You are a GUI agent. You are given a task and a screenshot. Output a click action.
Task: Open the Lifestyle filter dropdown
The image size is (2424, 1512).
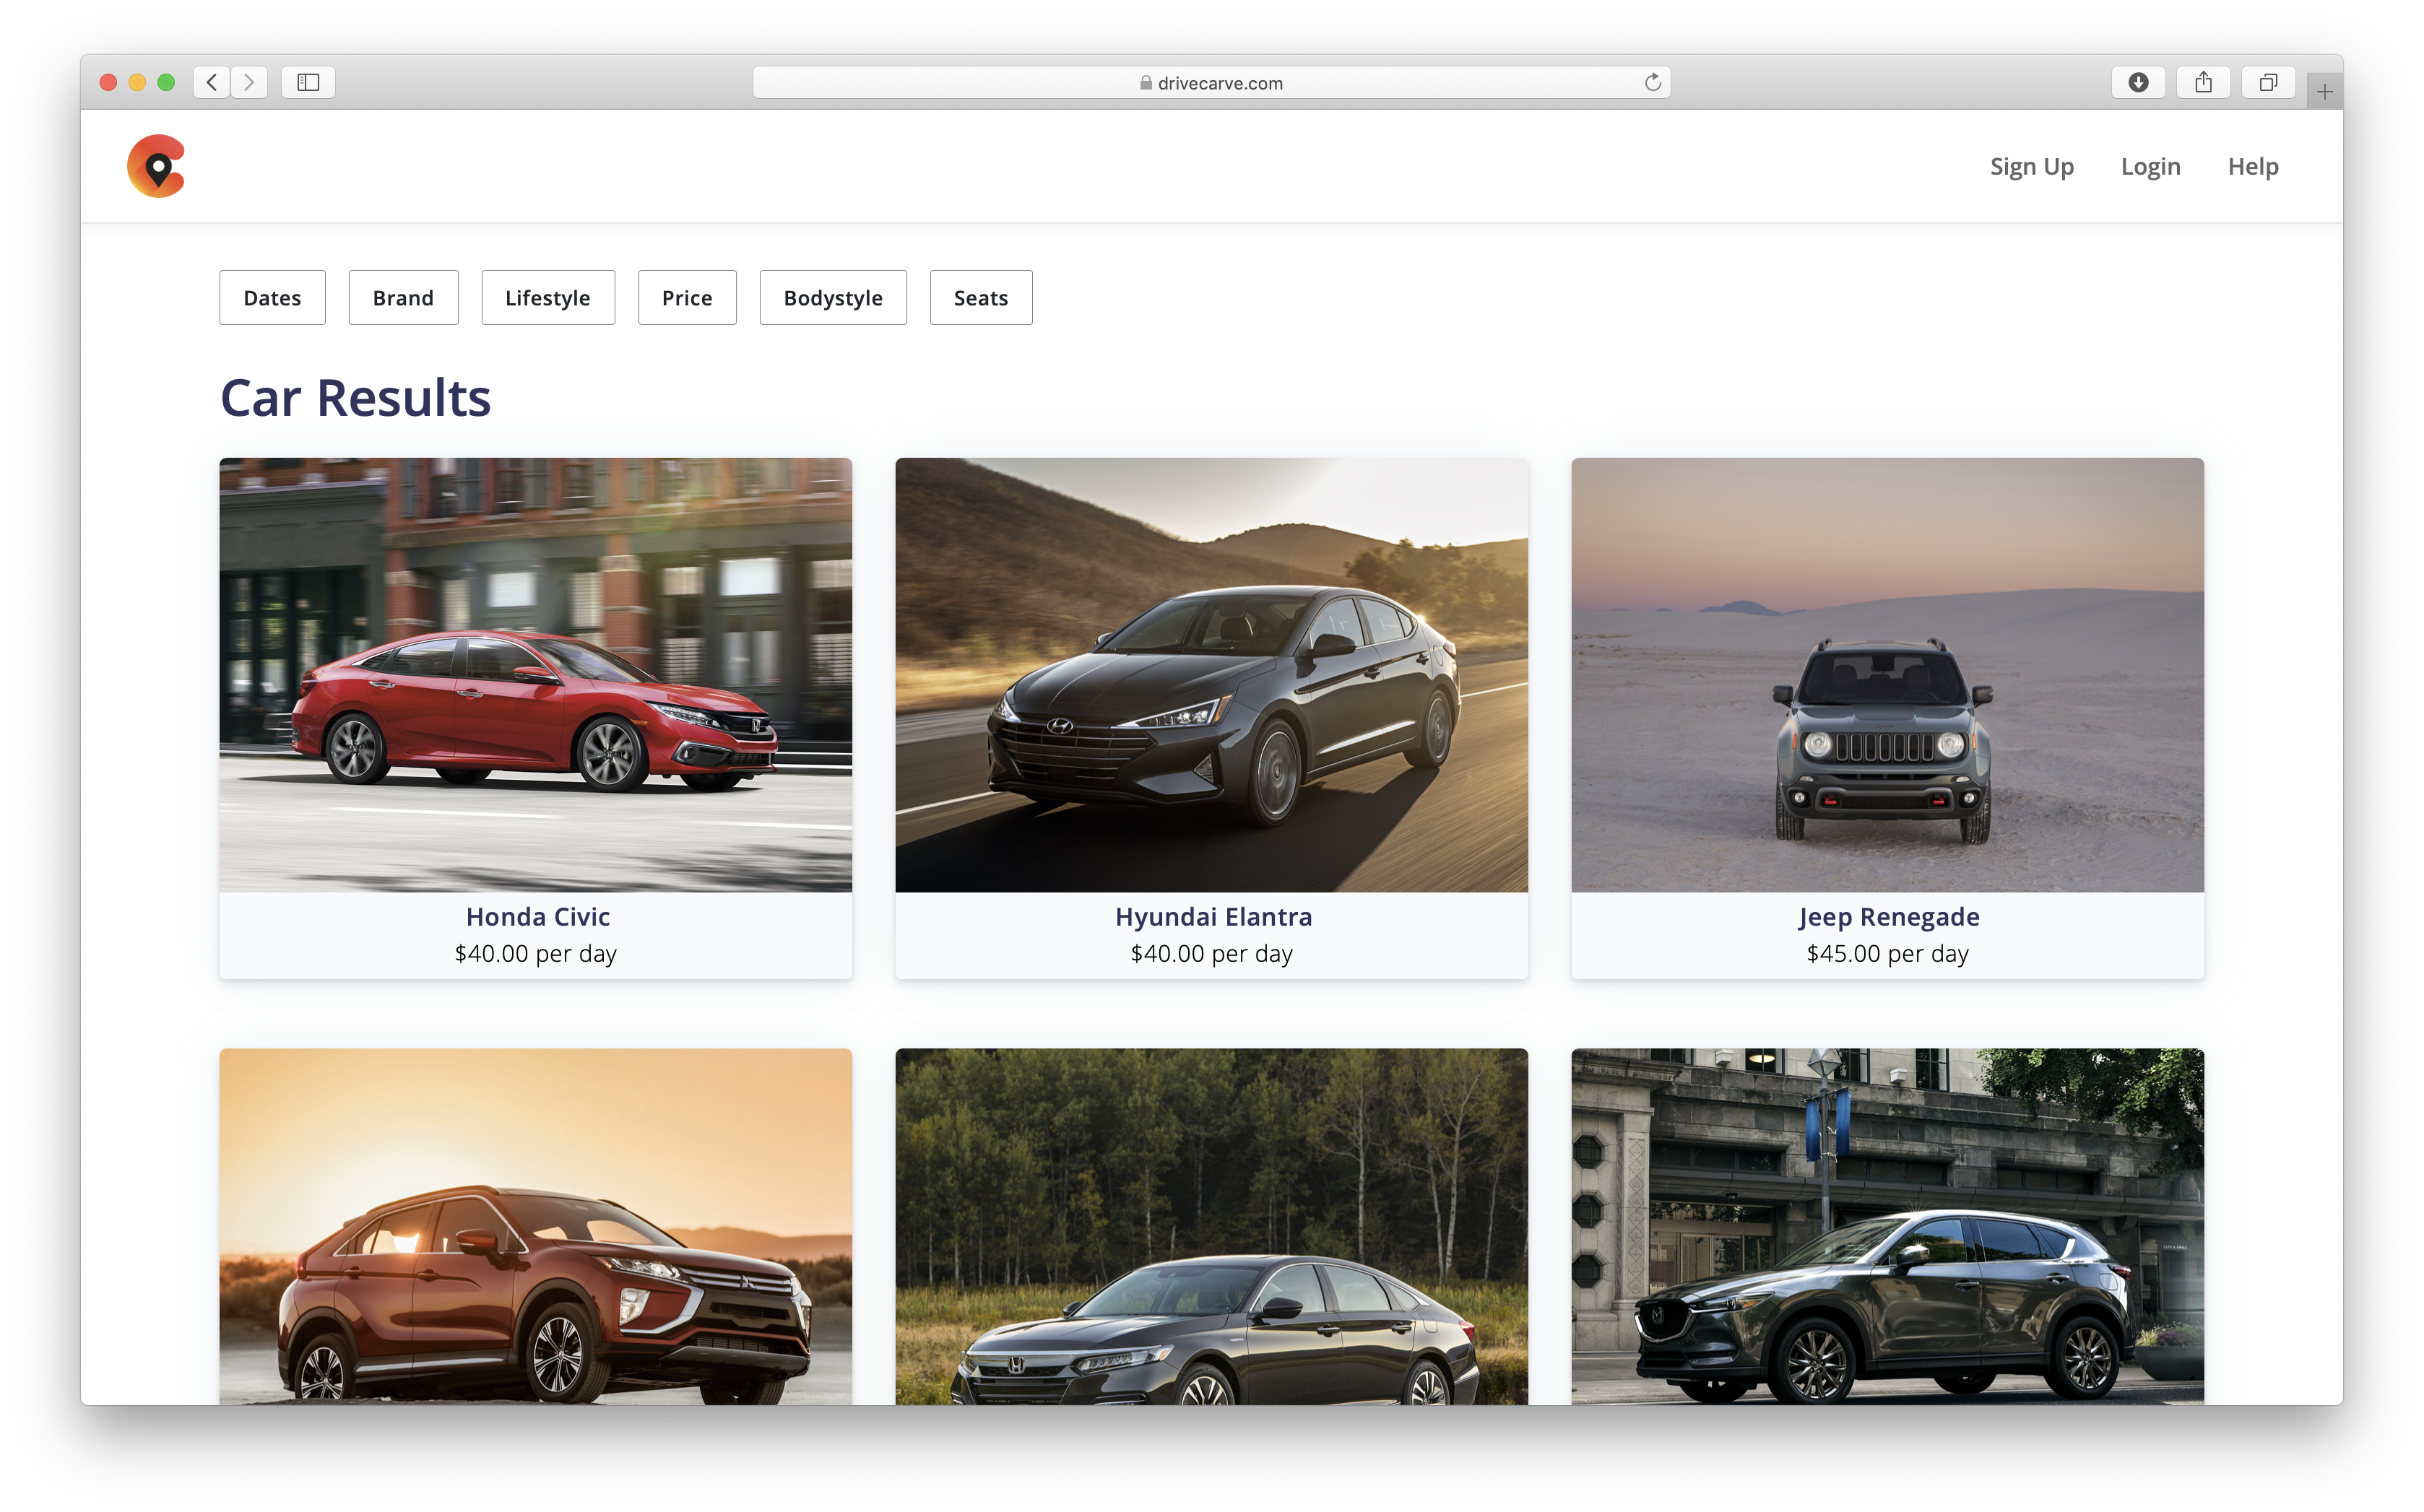tap(547, 298)
